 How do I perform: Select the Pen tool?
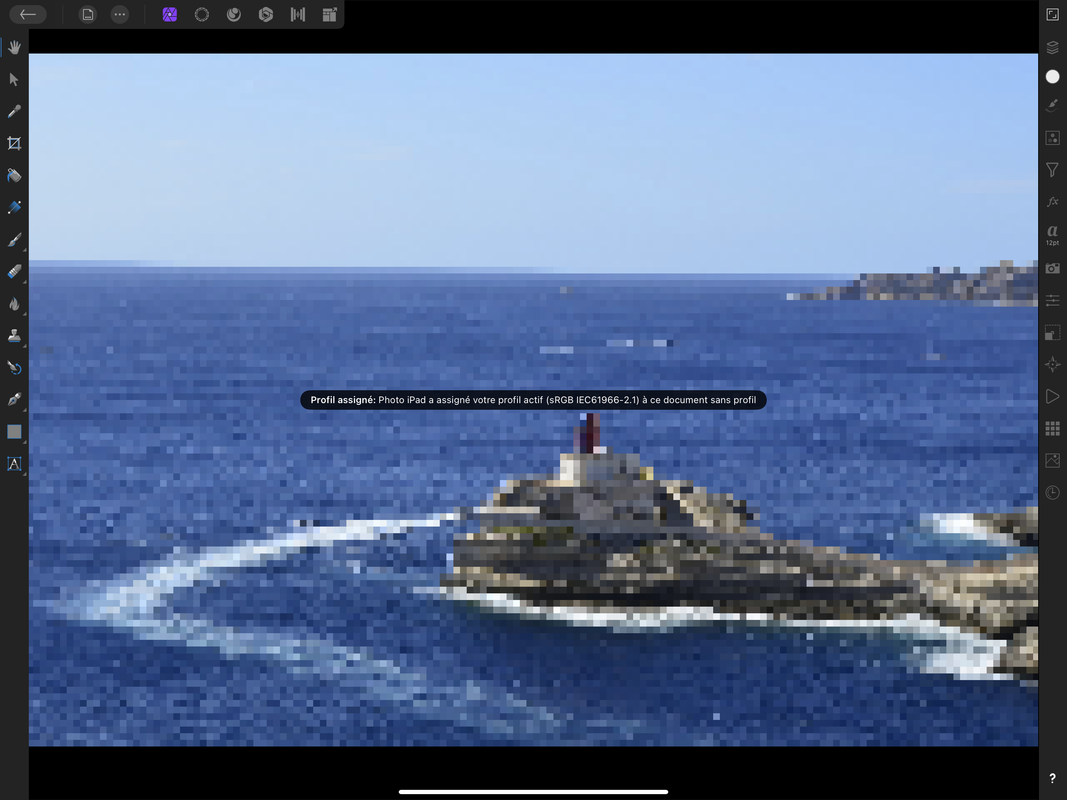click(14, 399)
